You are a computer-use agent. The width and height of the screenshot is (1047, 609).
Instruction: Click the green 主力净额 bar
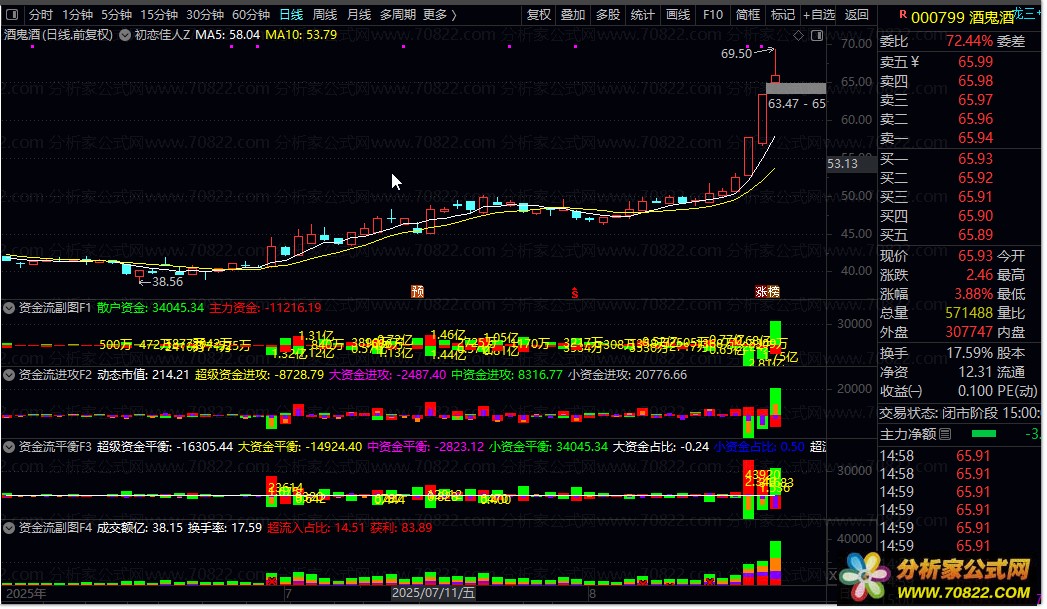click(983, 435)
